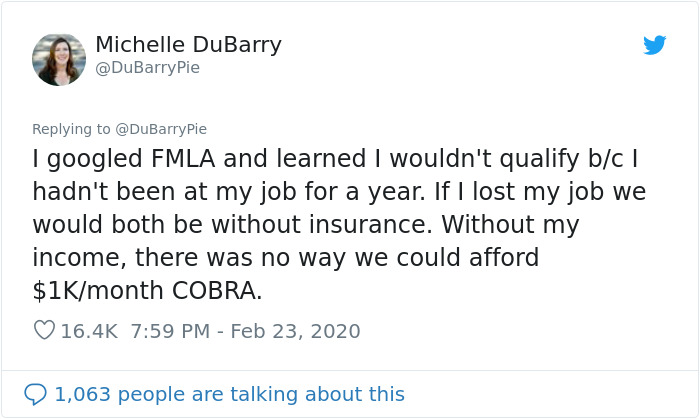Click the name Michelle DuBarry
700x419 pixels.
tap(188, 45)
